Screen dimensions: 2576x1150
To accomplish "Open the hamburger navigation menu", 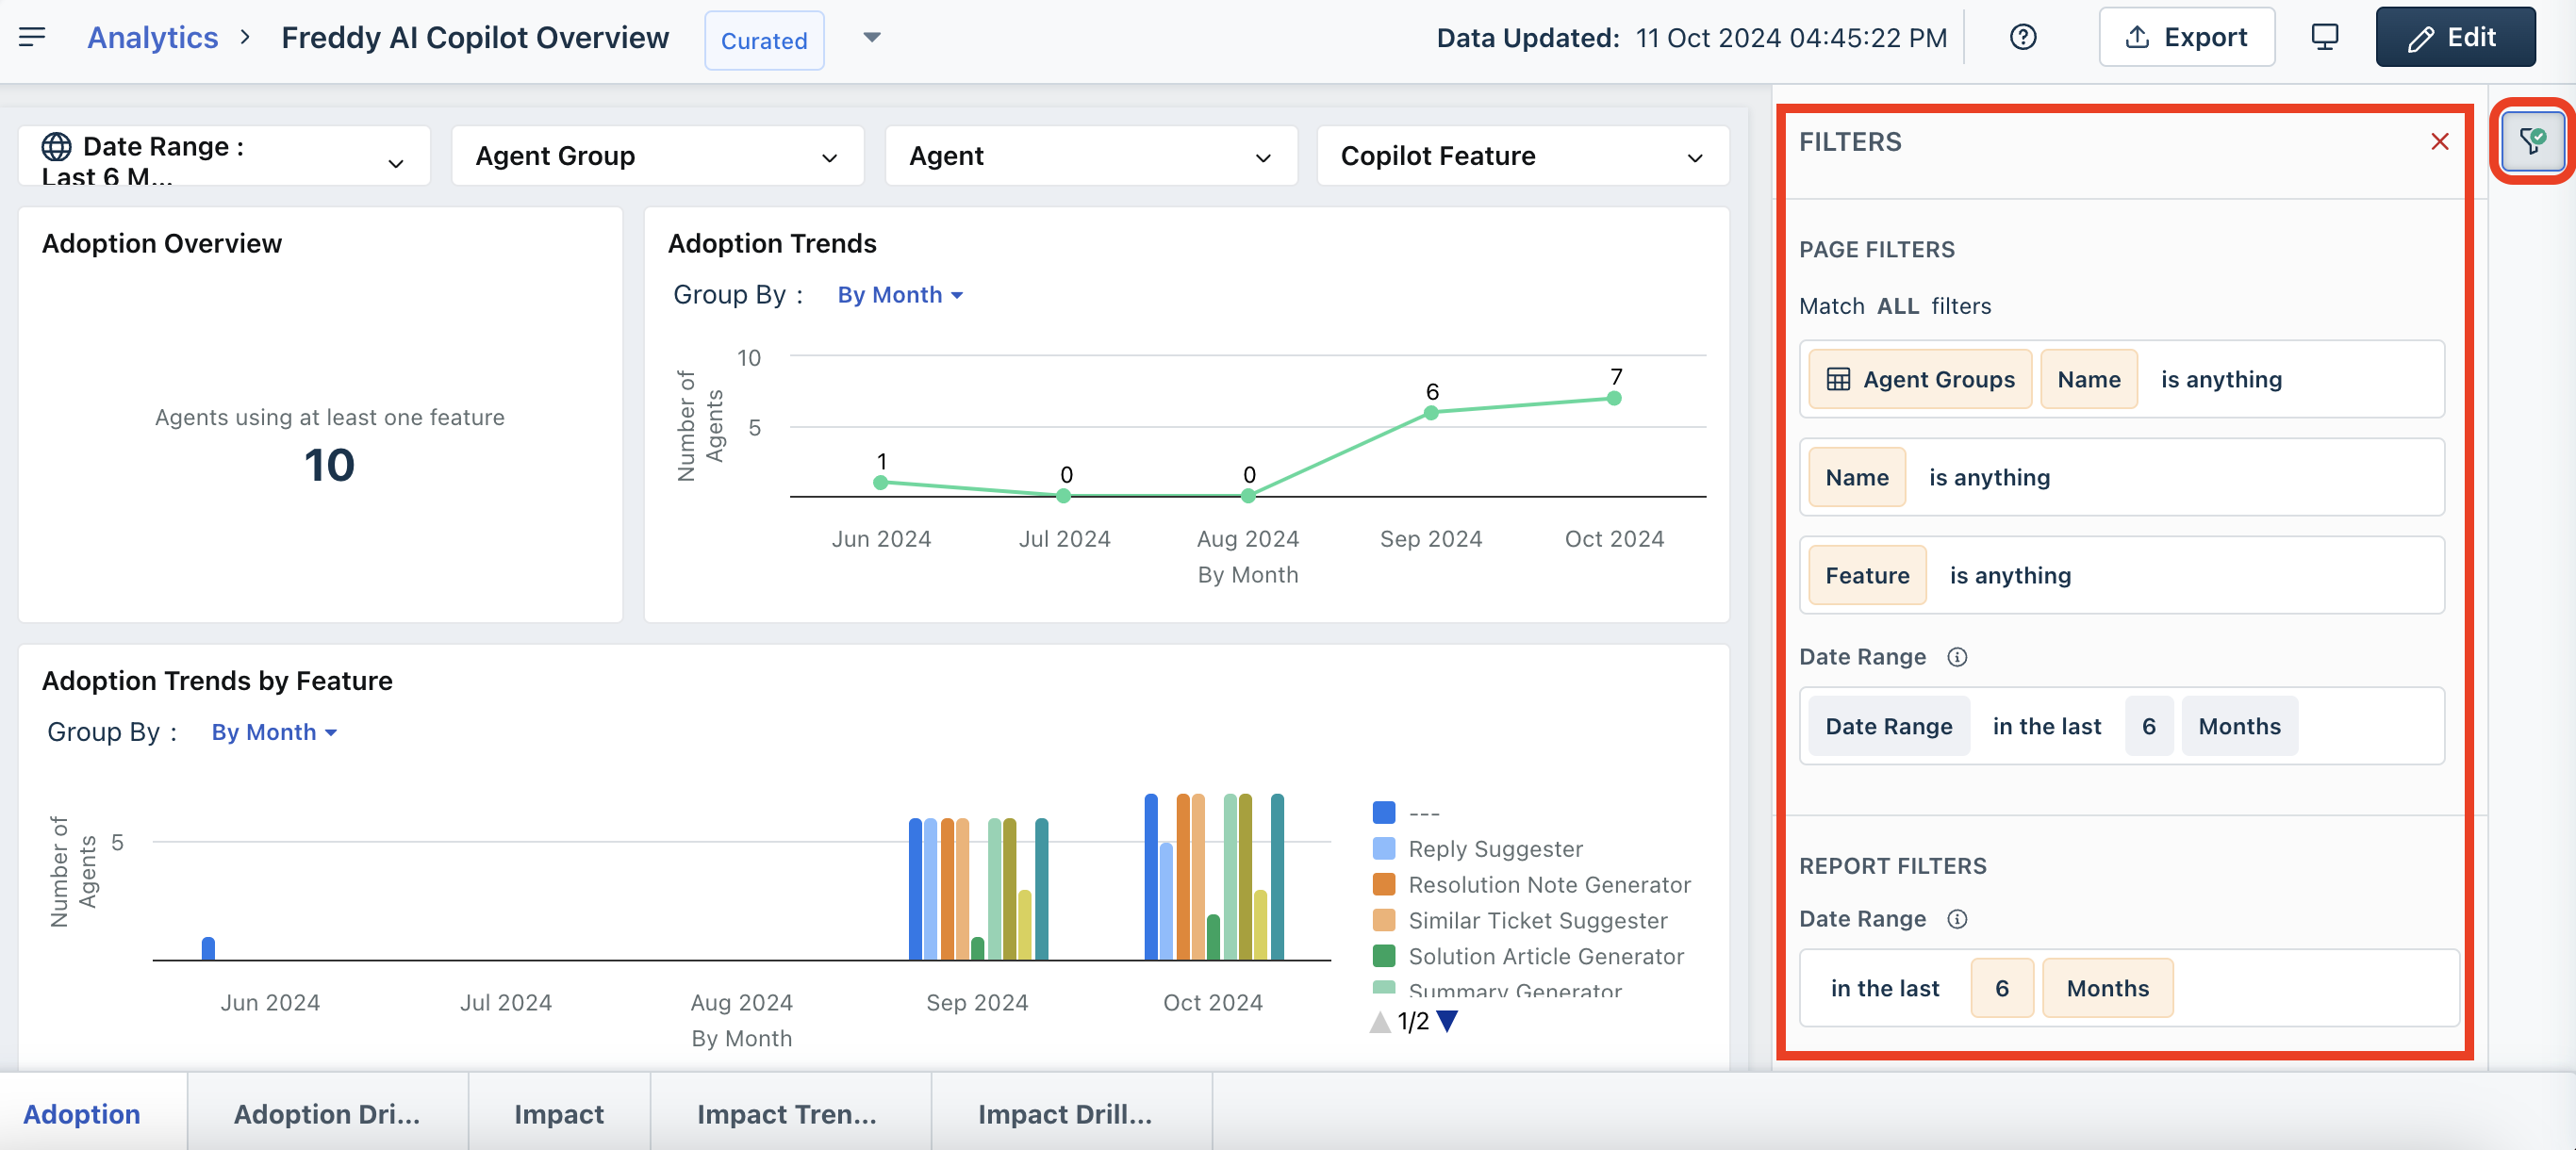I will pos(32,37).
